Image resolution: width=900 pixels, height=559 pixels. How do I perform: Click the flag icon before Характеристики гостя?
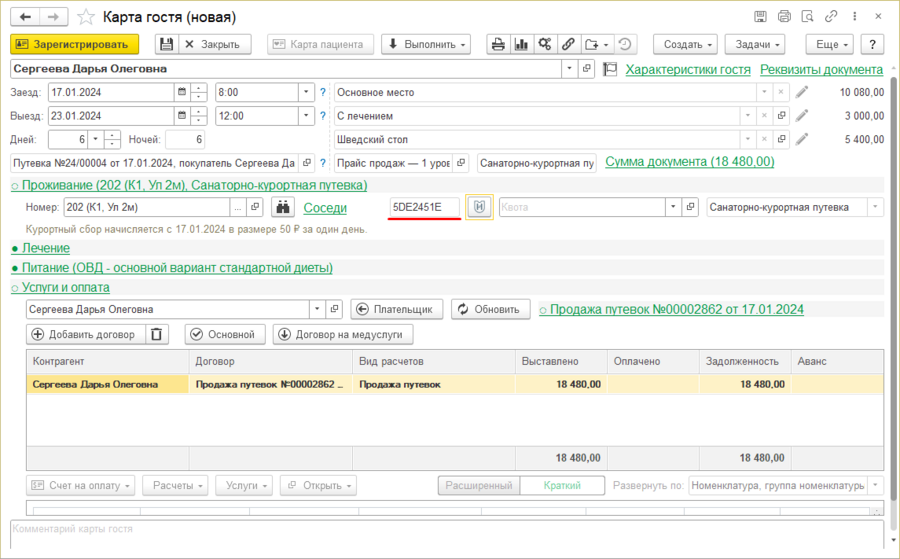click(x=610, y=69)
